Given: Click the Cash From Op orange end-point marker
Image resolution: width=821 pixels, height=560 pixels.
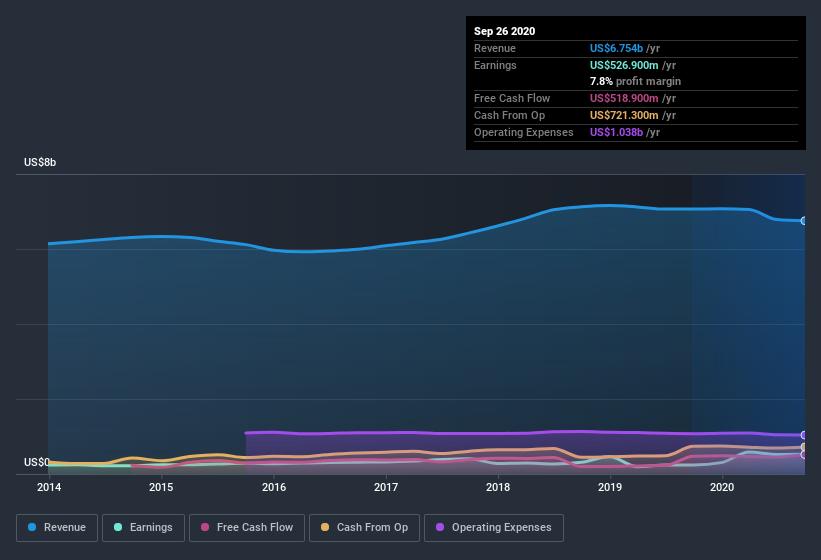Looking at the screenshot, I should [804, 447].
